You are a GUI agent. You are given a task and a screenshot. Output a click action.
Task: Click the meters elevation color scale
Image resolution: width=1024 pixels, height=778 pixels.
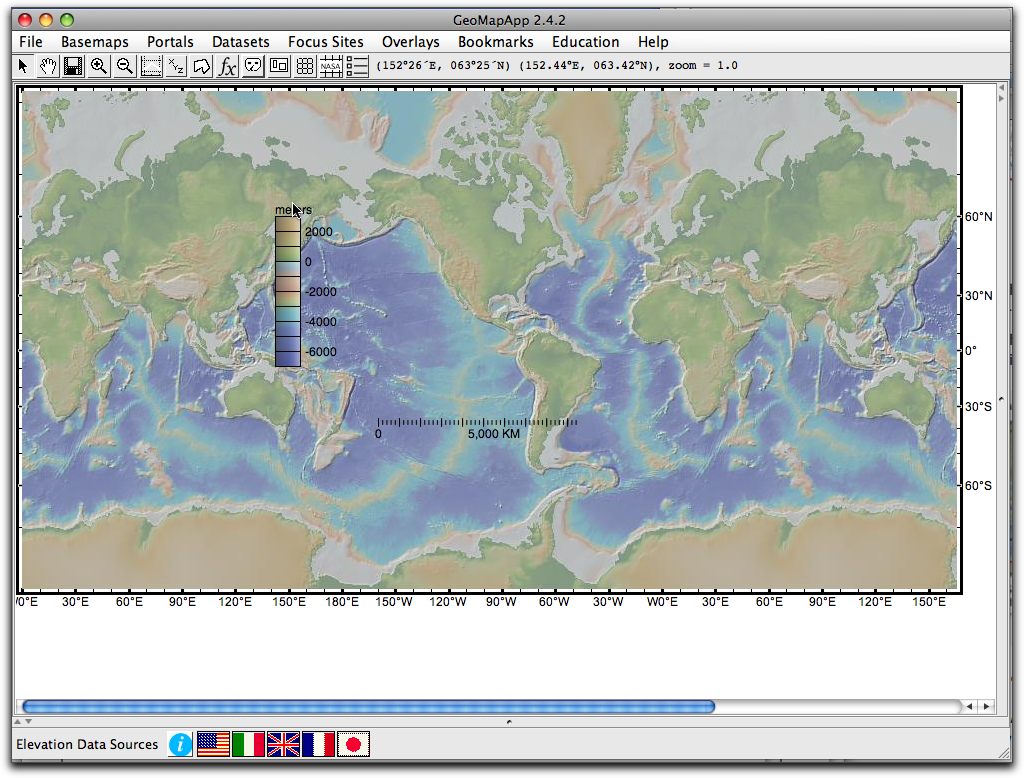click(x=287, y=290)
